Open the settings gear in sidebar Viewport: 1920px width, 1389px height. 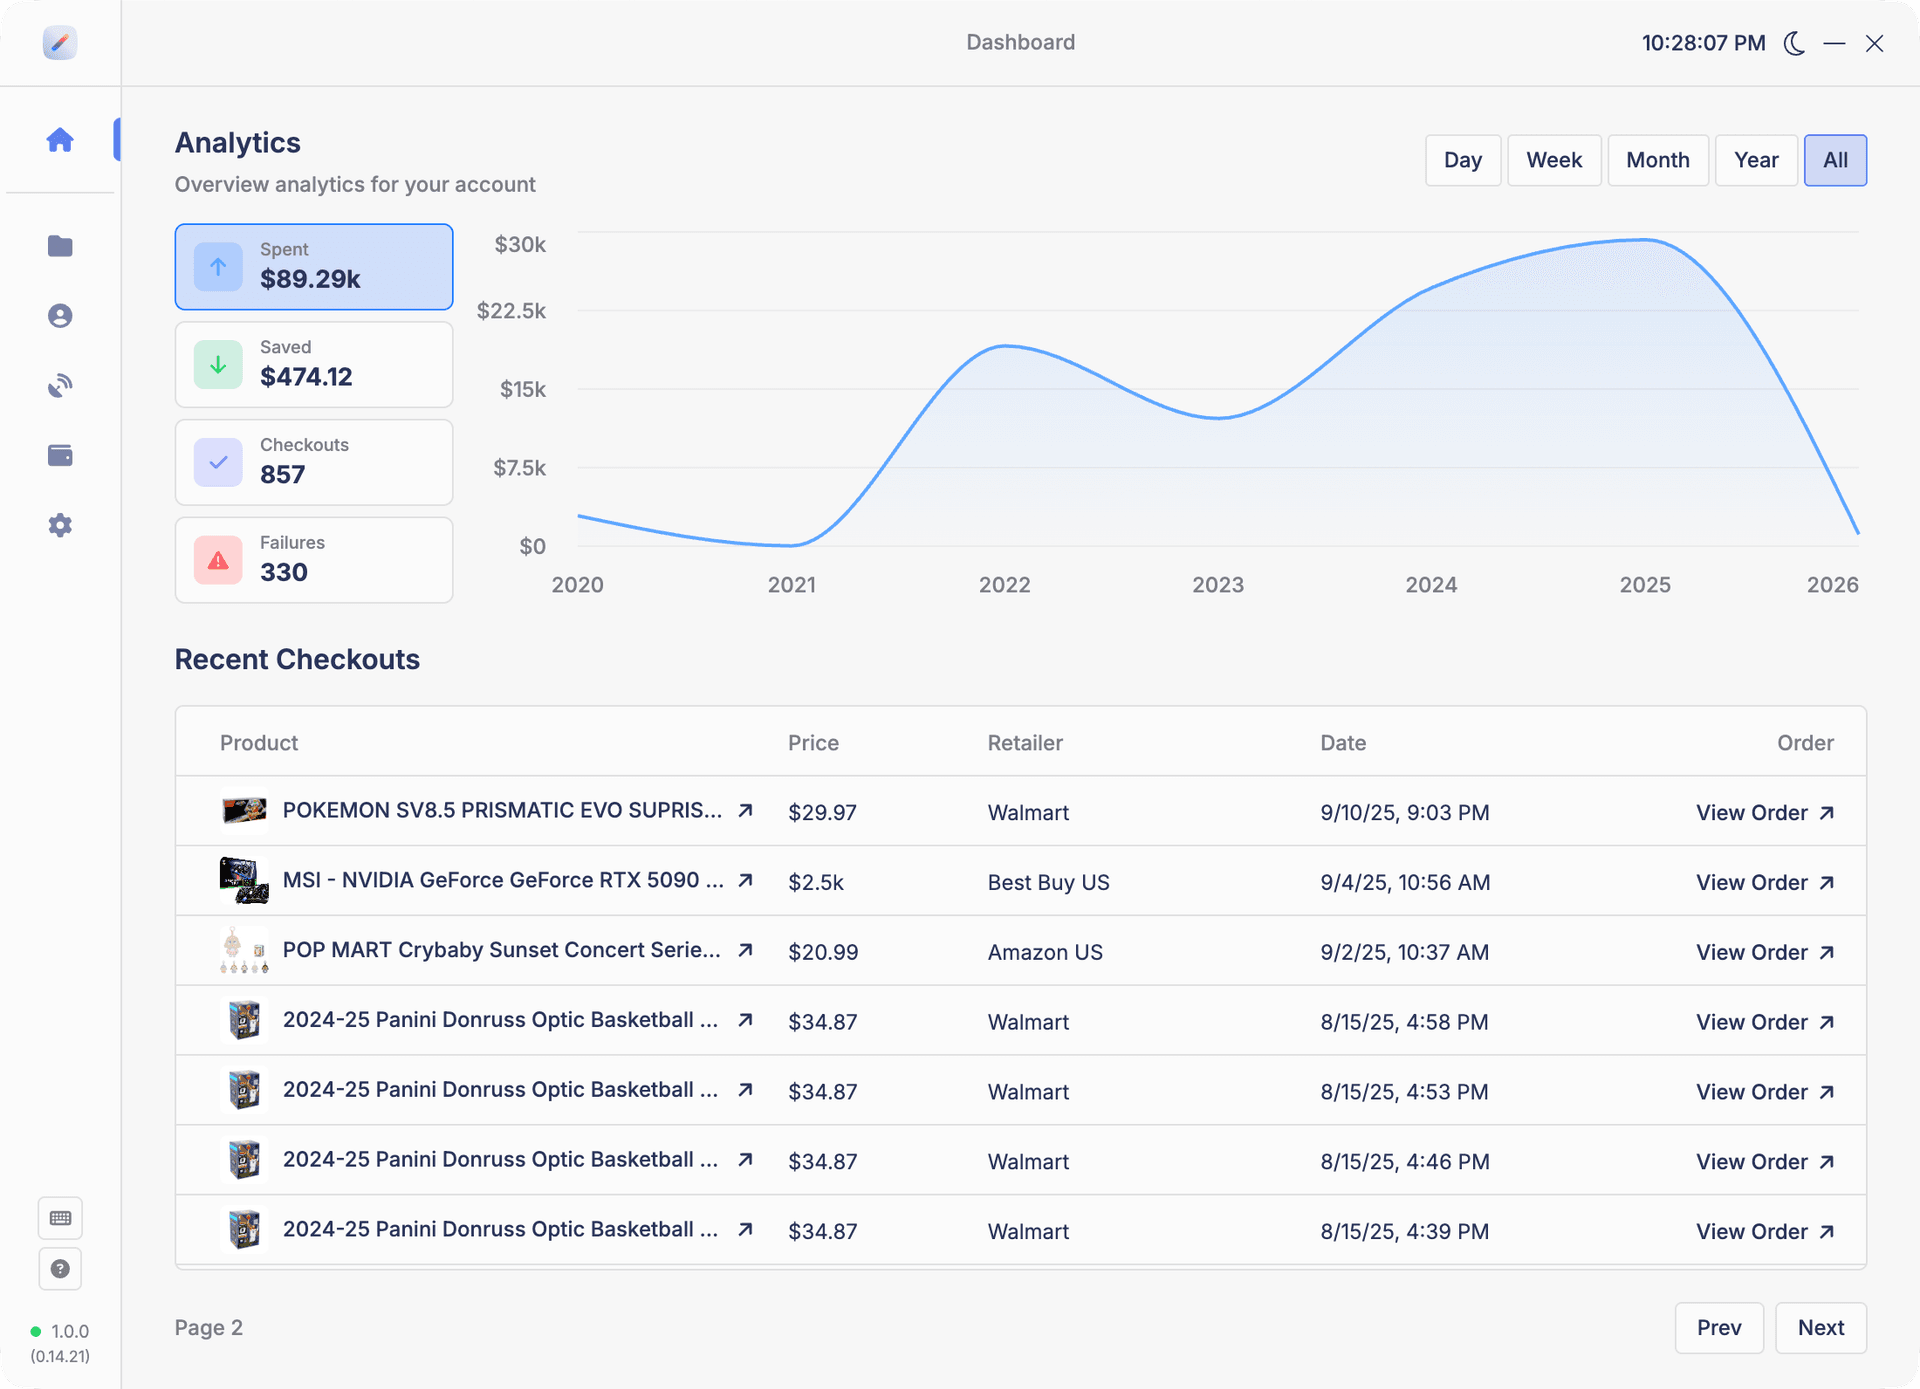coord(60,525)
